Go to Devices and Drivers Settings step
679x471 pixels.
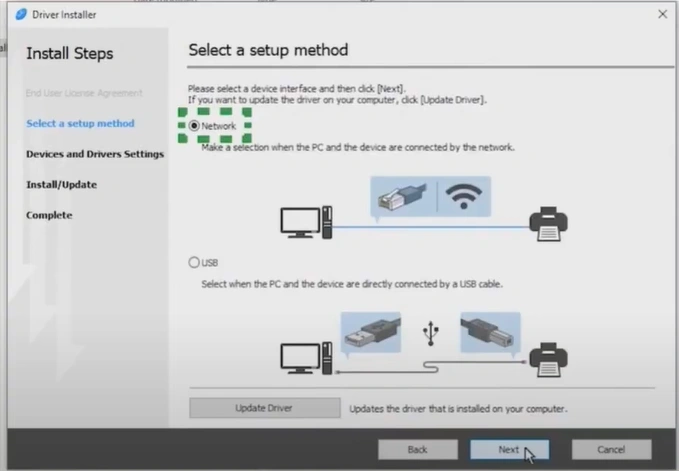(x=94, y=154)
